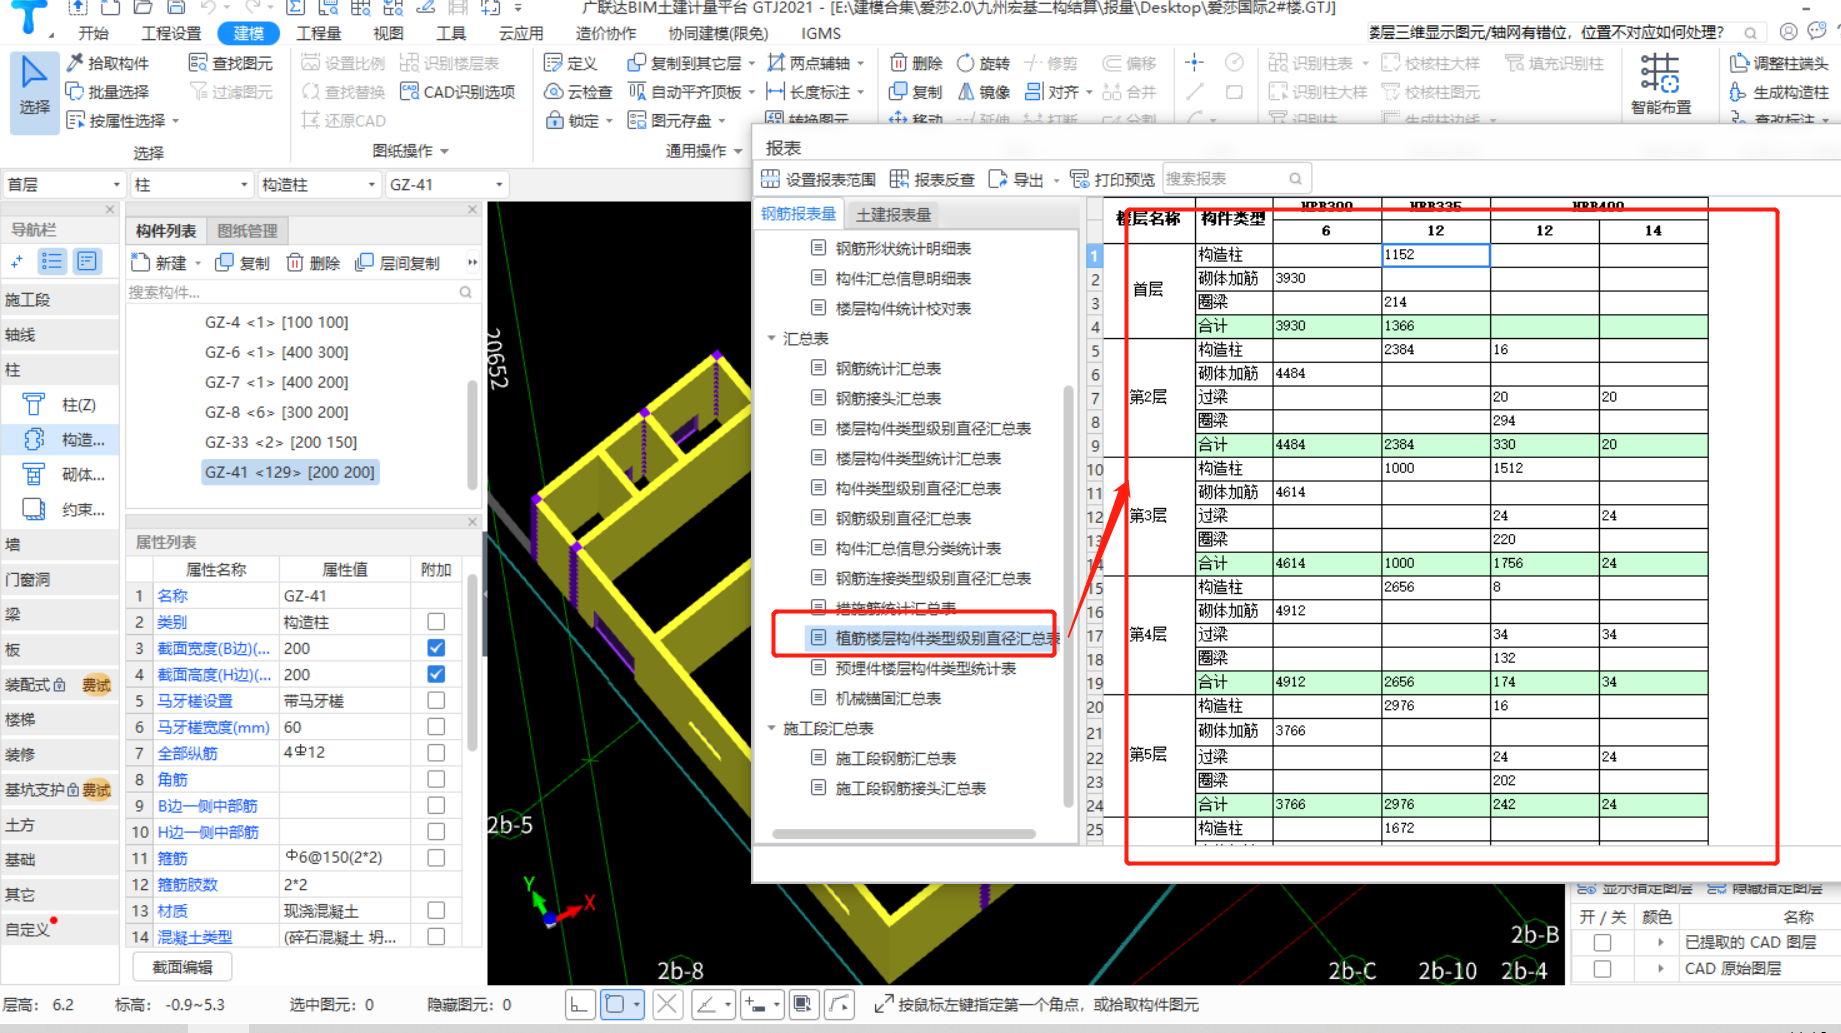Click the 自动平齐顶板 tool
The height and width of the screenshot is (1033, 1841).
[690, 92]
